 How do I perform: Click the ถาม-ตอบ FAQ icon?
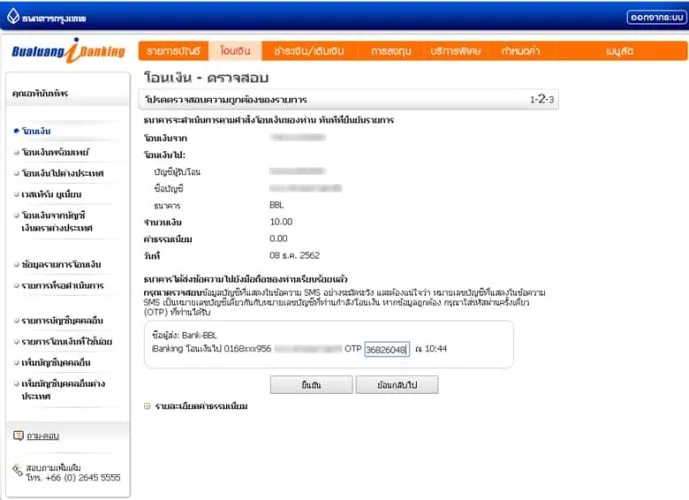(x=17, y=436)
